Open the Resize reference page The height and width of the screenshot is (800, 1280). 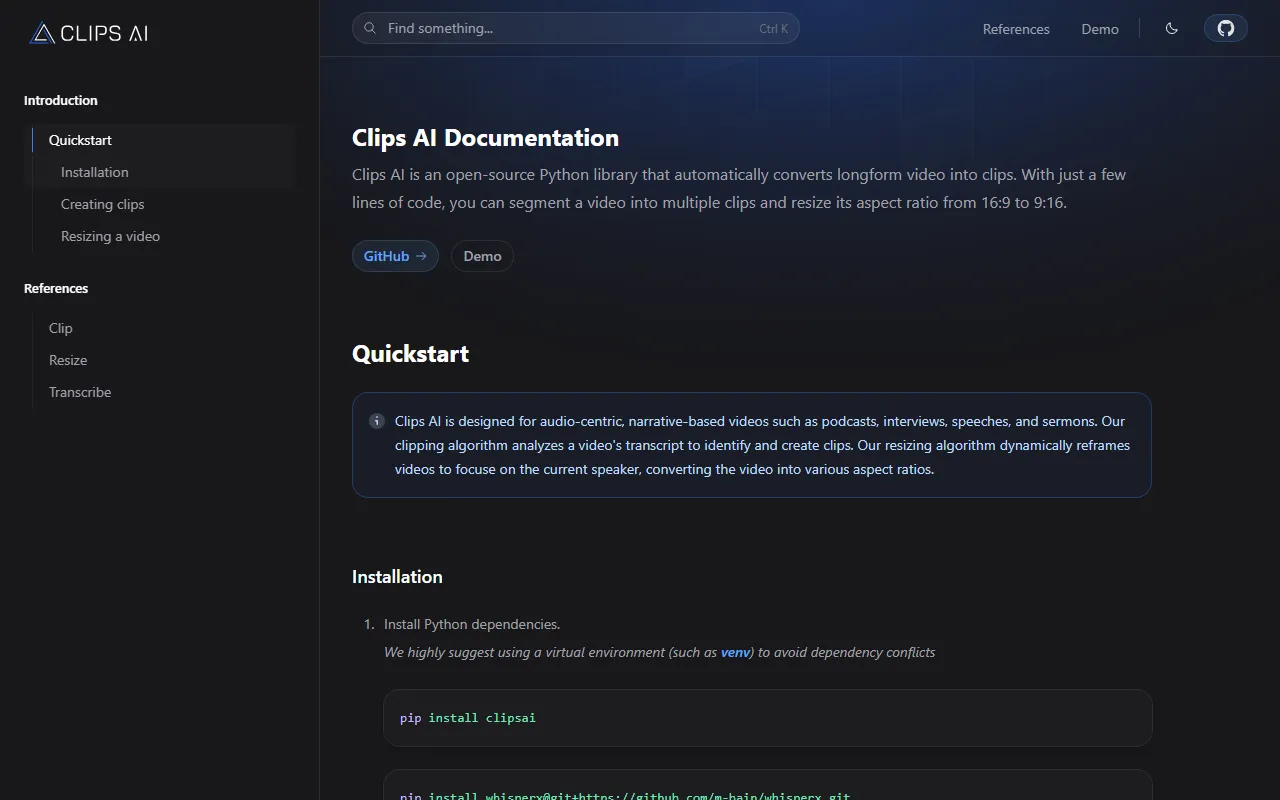pyautogui.click(x=68, y=360)
